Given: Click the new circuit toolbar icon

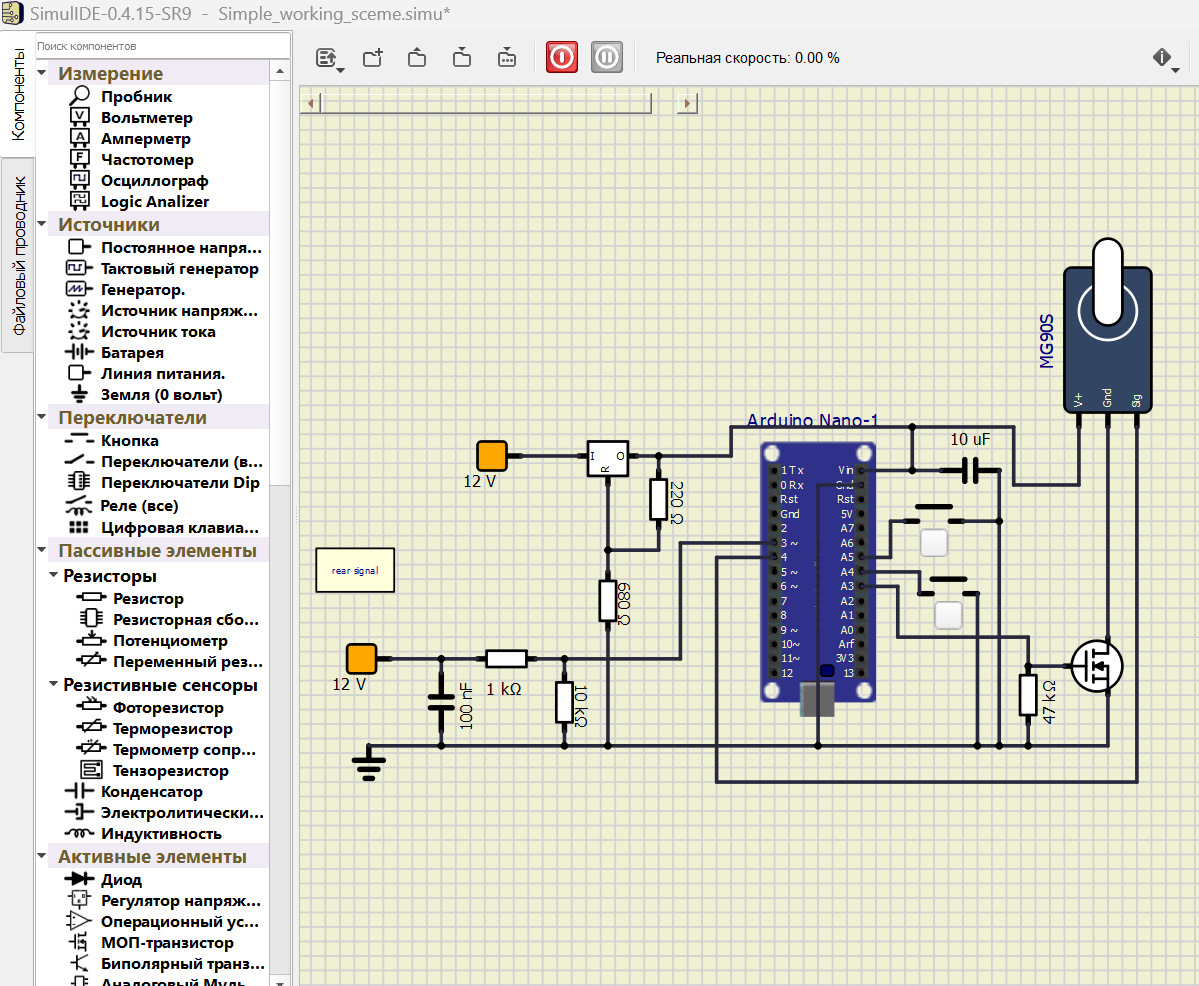Looking at the screenshot, I should 373,58.
